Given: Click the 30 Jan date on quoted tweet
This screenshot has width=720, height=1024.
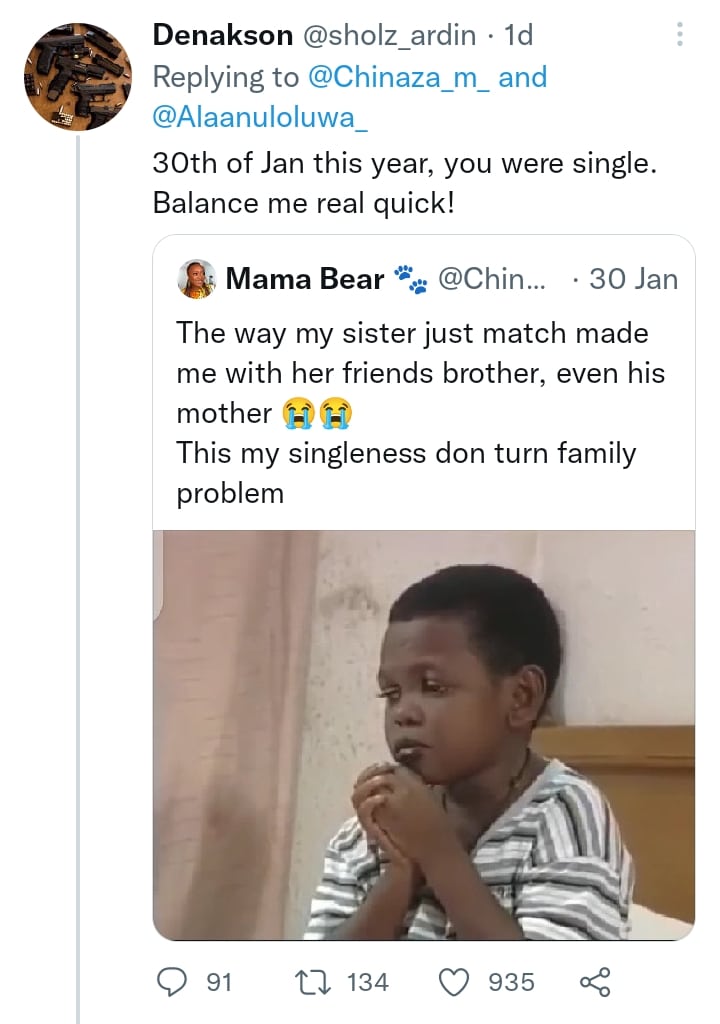Looking at the screenshot, I should tap(633, 279).
